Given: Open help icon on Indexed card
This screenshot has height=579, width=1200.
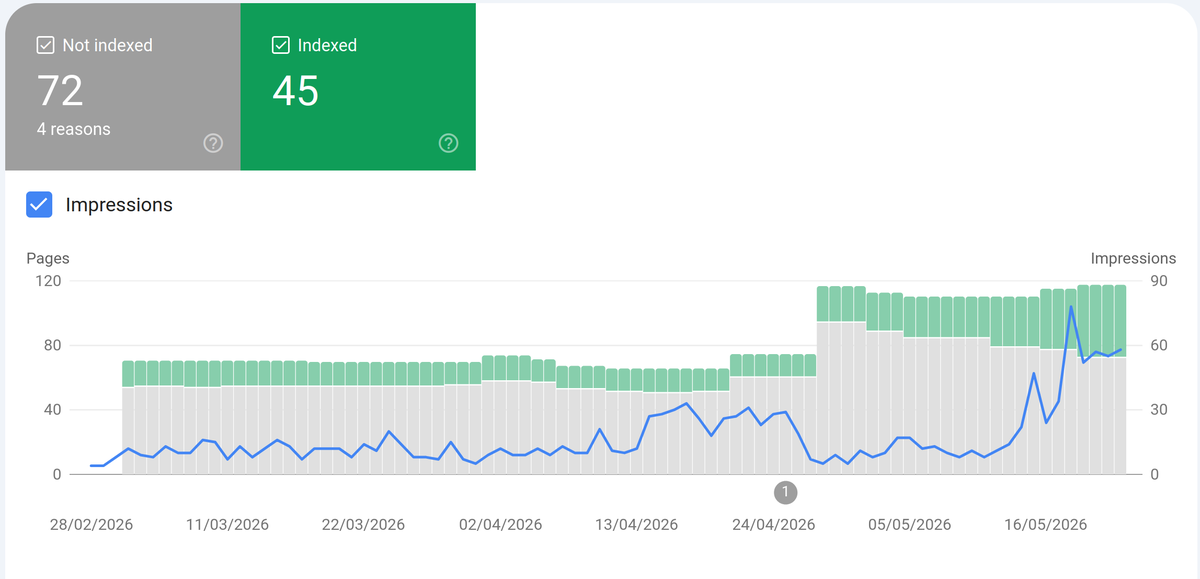Looking at the screenshot, I should tap(449, 143).
